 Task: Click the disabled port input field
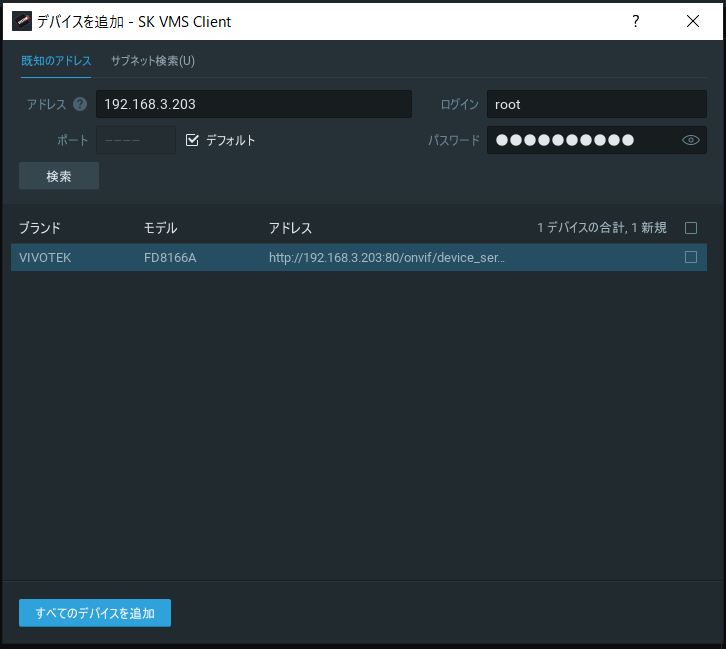(x=136, y=140)
